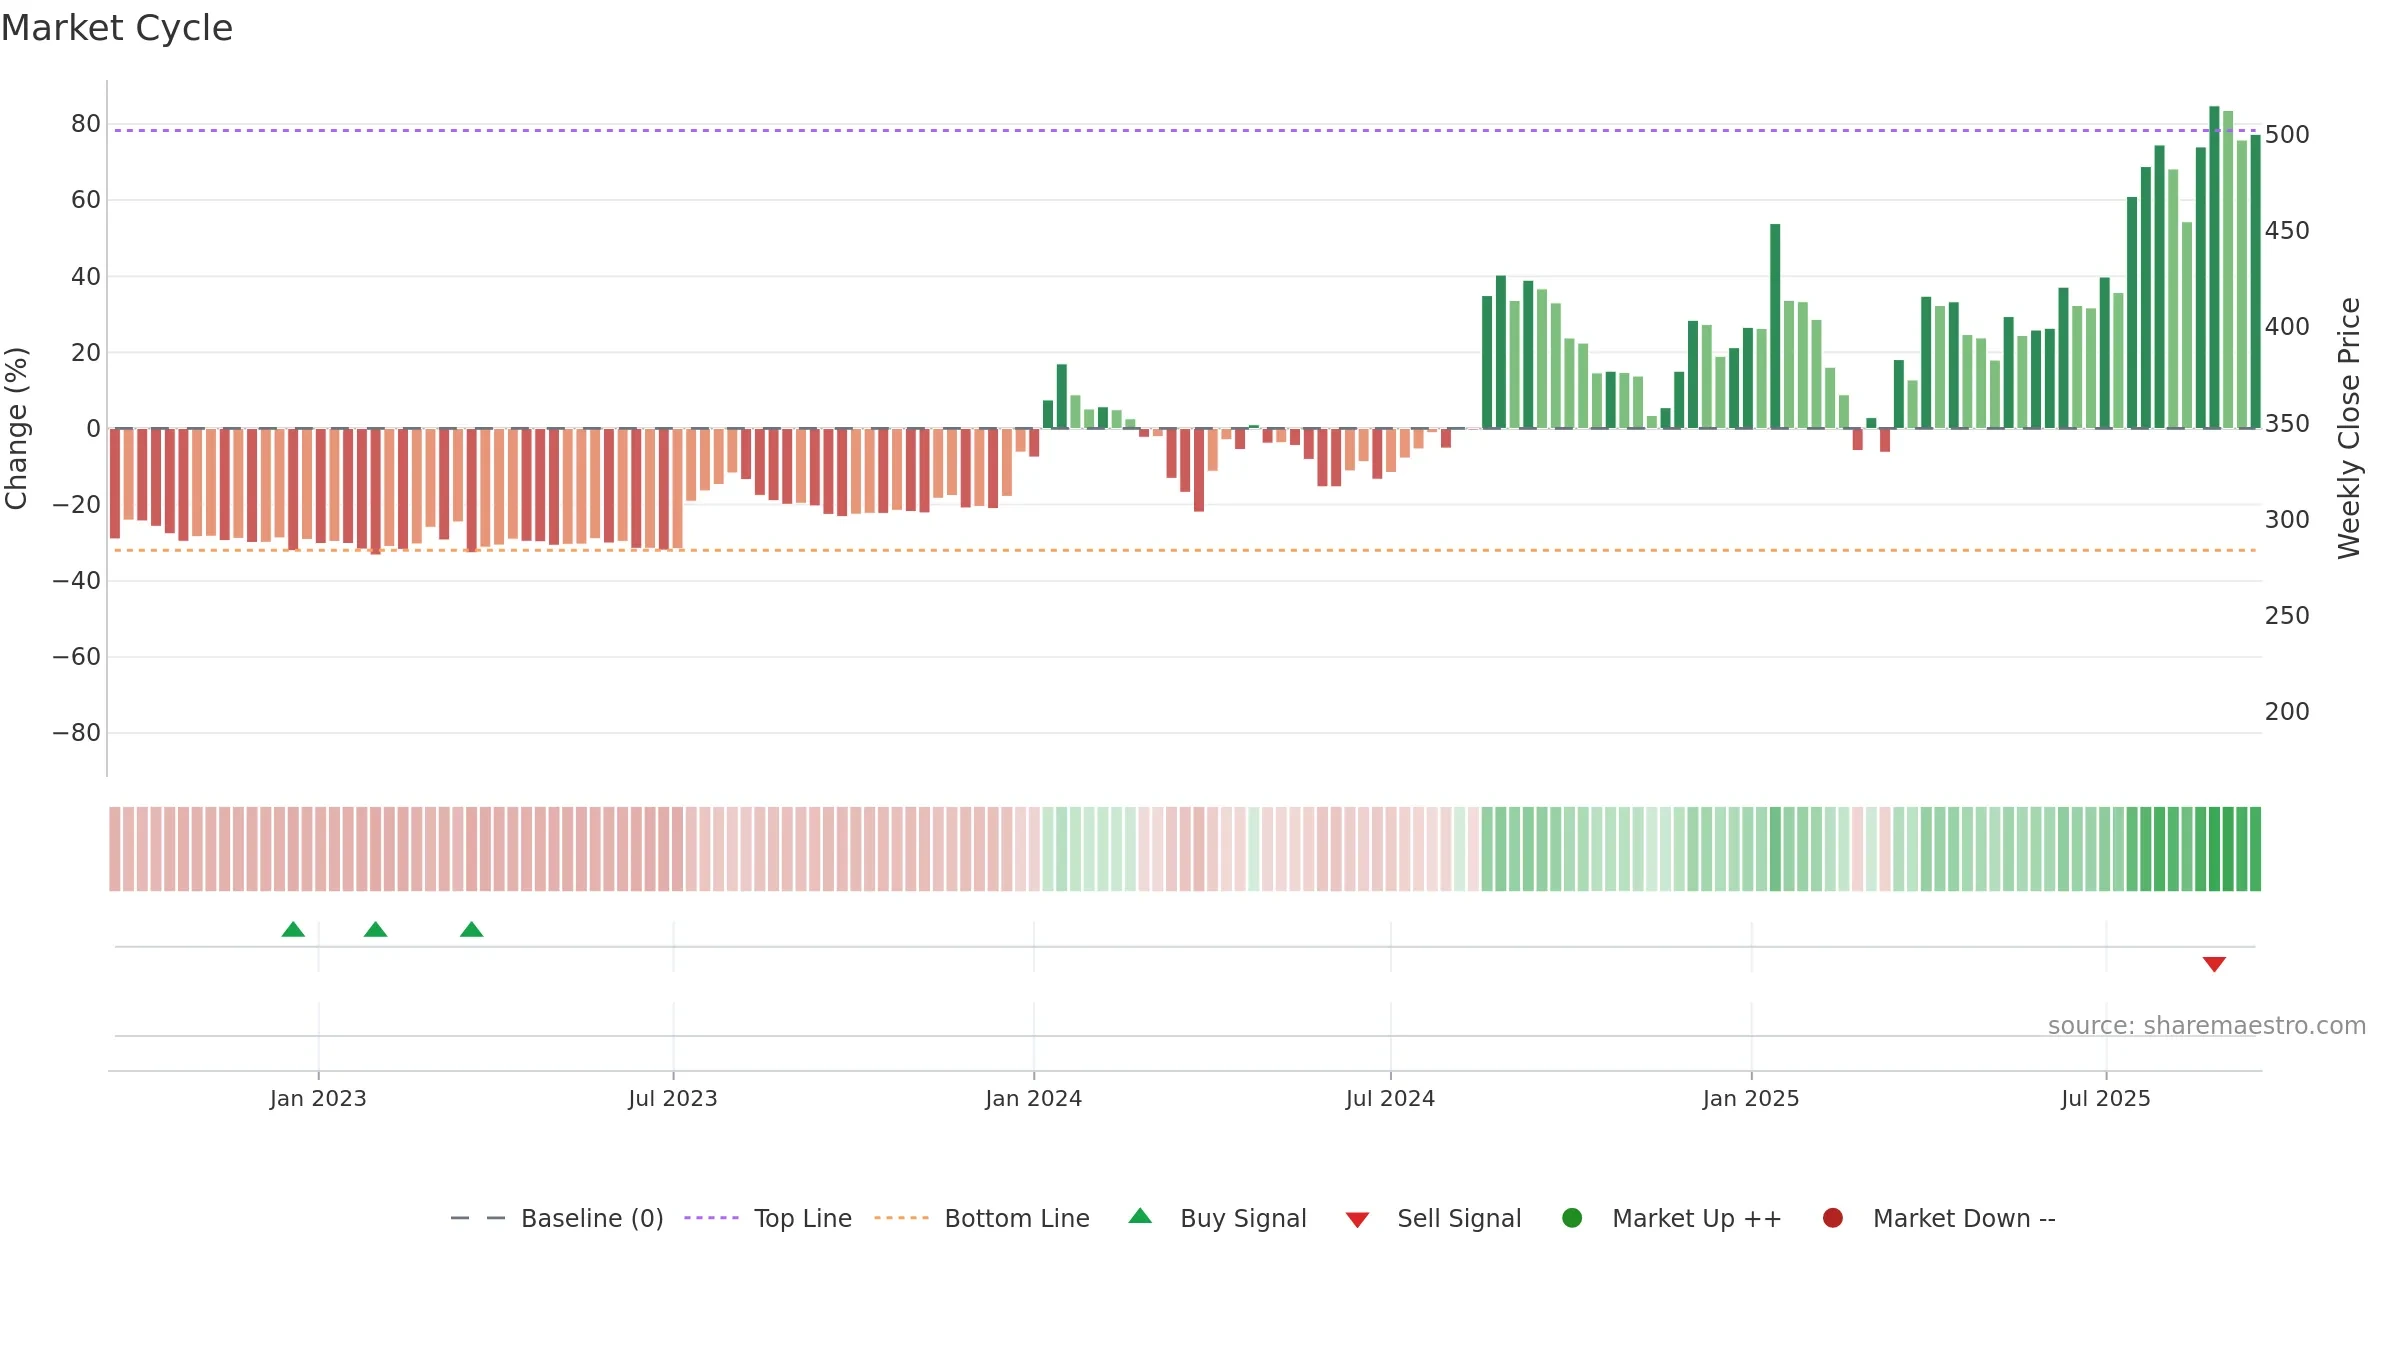Click the 200 tick on the price axis
Image resolution: width=2400 pixels, height=1350 pixels.
[2287, 712]
